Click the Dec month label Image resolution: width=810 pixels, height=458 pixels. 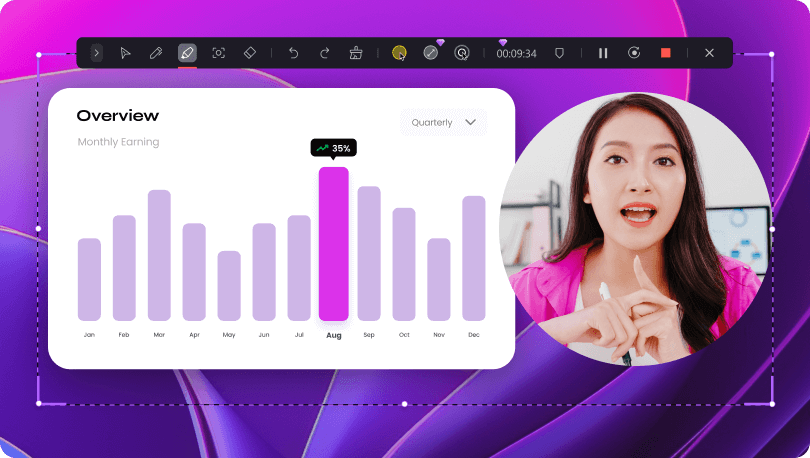point(474,335)
